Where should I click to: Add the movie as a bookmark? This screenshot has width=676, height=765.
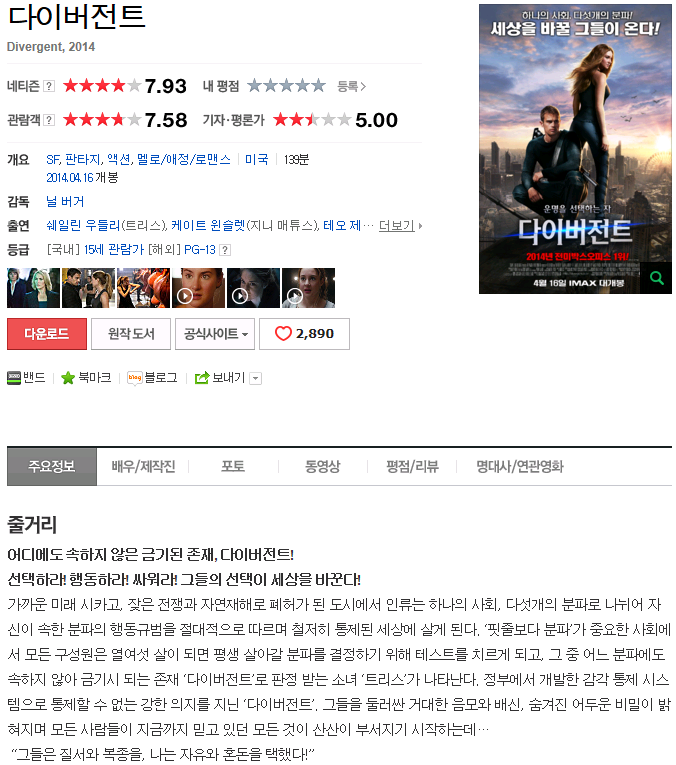tap(86, 378)
